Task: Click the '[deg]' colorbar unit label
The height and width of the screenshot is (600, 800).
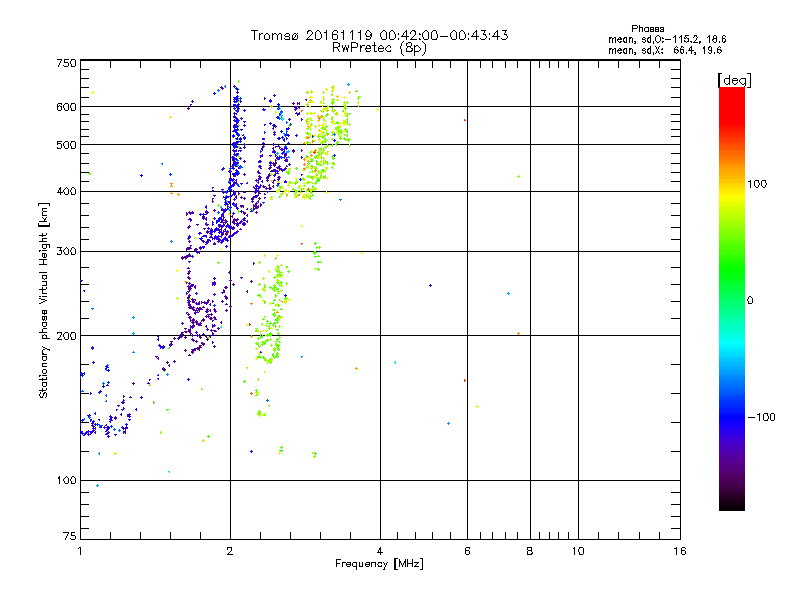Action: pos(734,80)
